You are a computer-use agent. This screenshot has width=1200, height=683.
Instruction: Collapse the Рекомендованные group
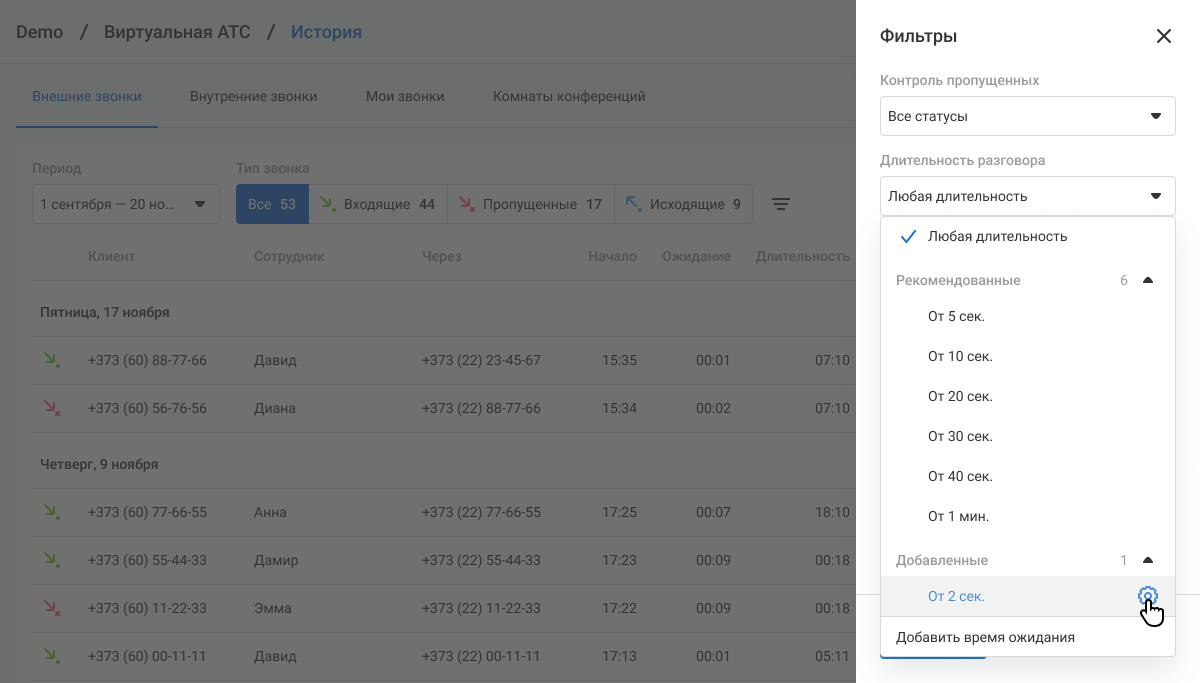(1148, 280)
